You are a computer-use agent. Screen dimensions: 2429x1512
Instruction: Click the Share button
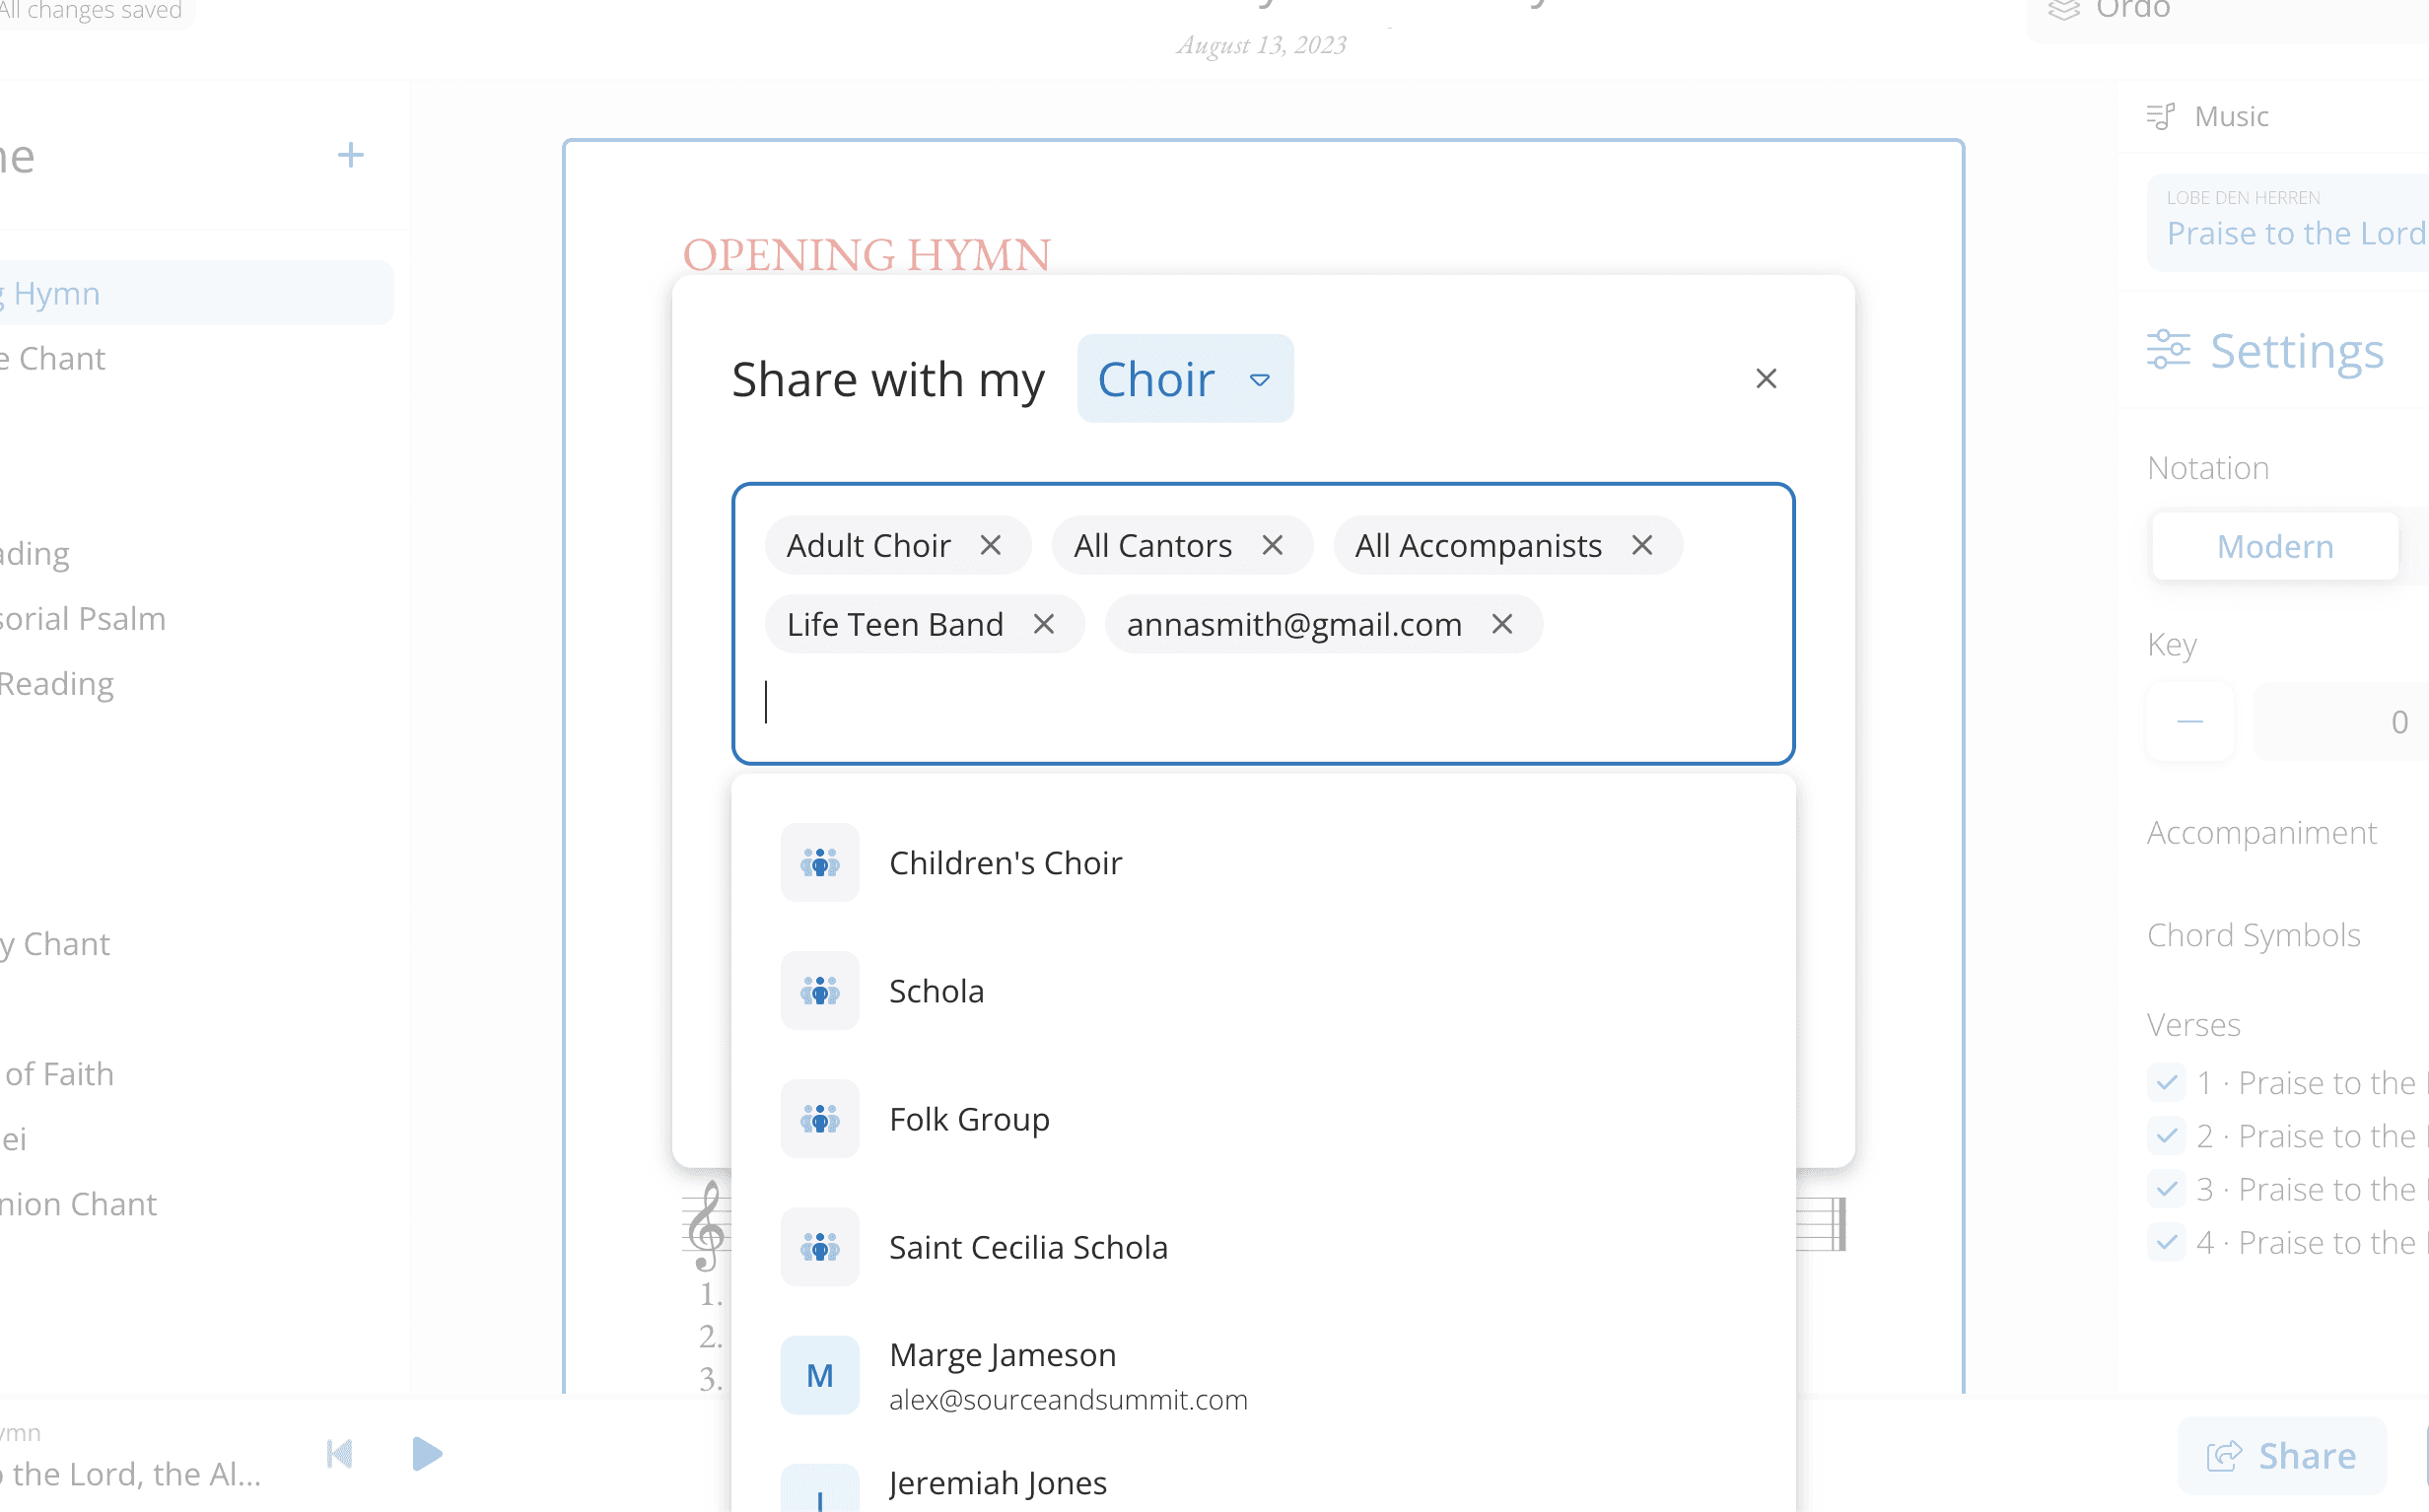pyautogui.click(x=2283, y=1456)
